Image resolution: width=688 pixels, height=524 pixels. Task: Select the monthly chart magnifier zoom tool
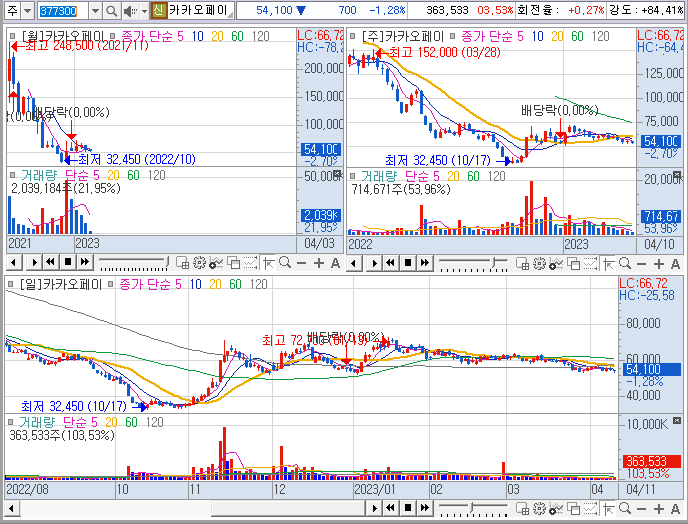[285, 263]
